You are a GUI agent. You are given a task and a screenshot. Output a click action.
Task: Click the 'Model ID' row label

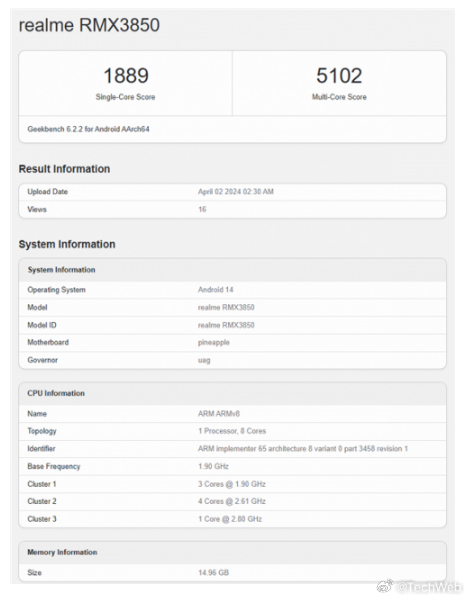[x=42, y=325]
